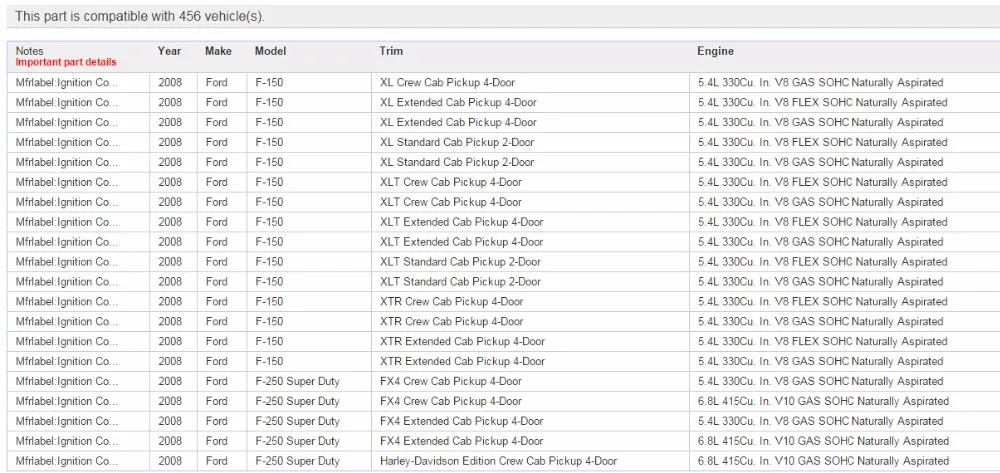Click engine cell of XL Crew Cab row

[845, 83]
